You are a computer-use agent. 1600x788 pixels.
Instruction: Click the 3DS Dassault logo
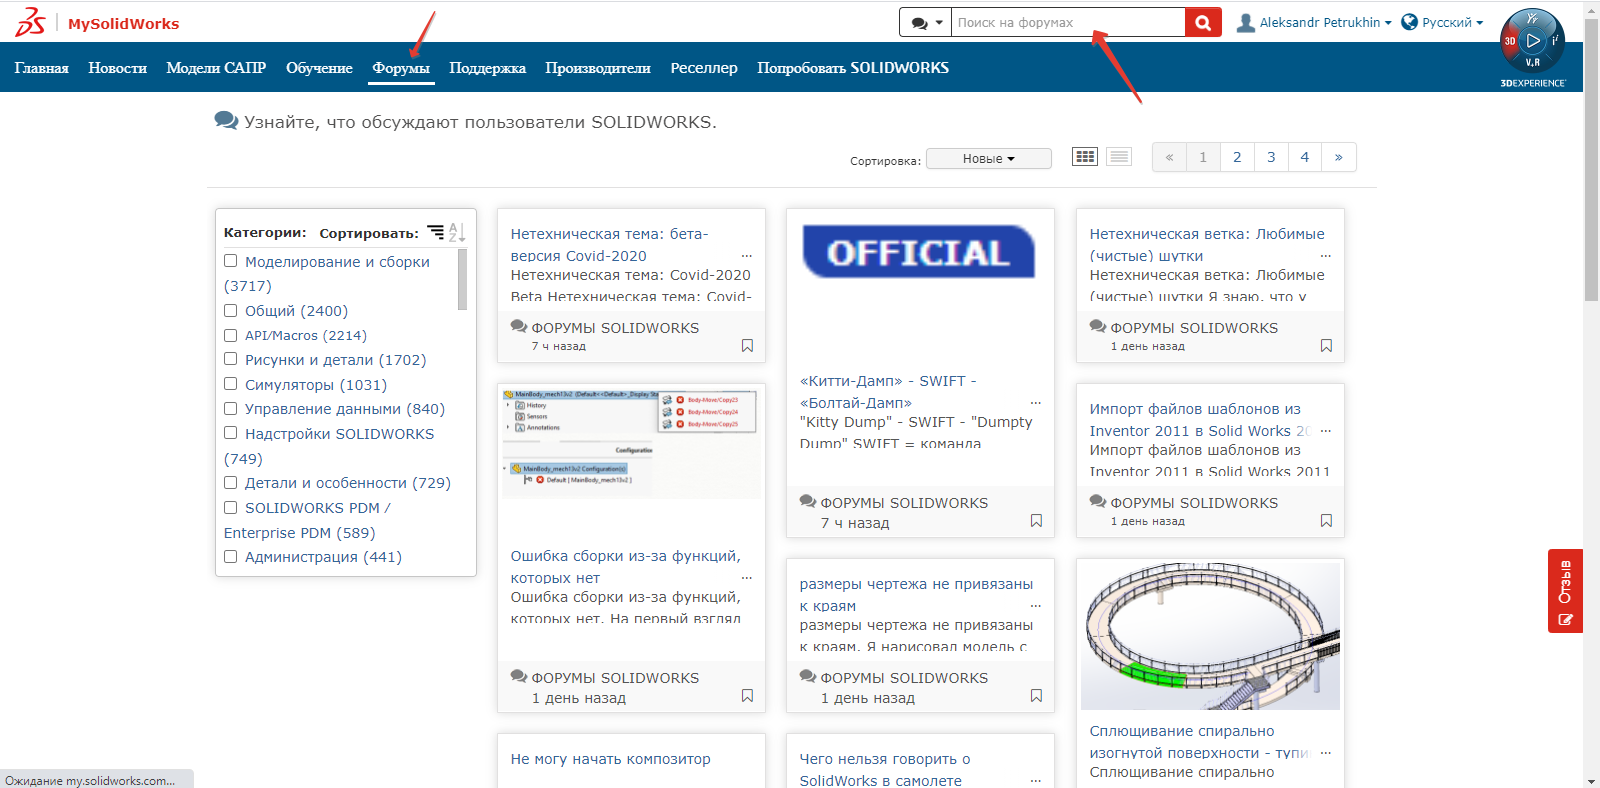click(30, 22)
